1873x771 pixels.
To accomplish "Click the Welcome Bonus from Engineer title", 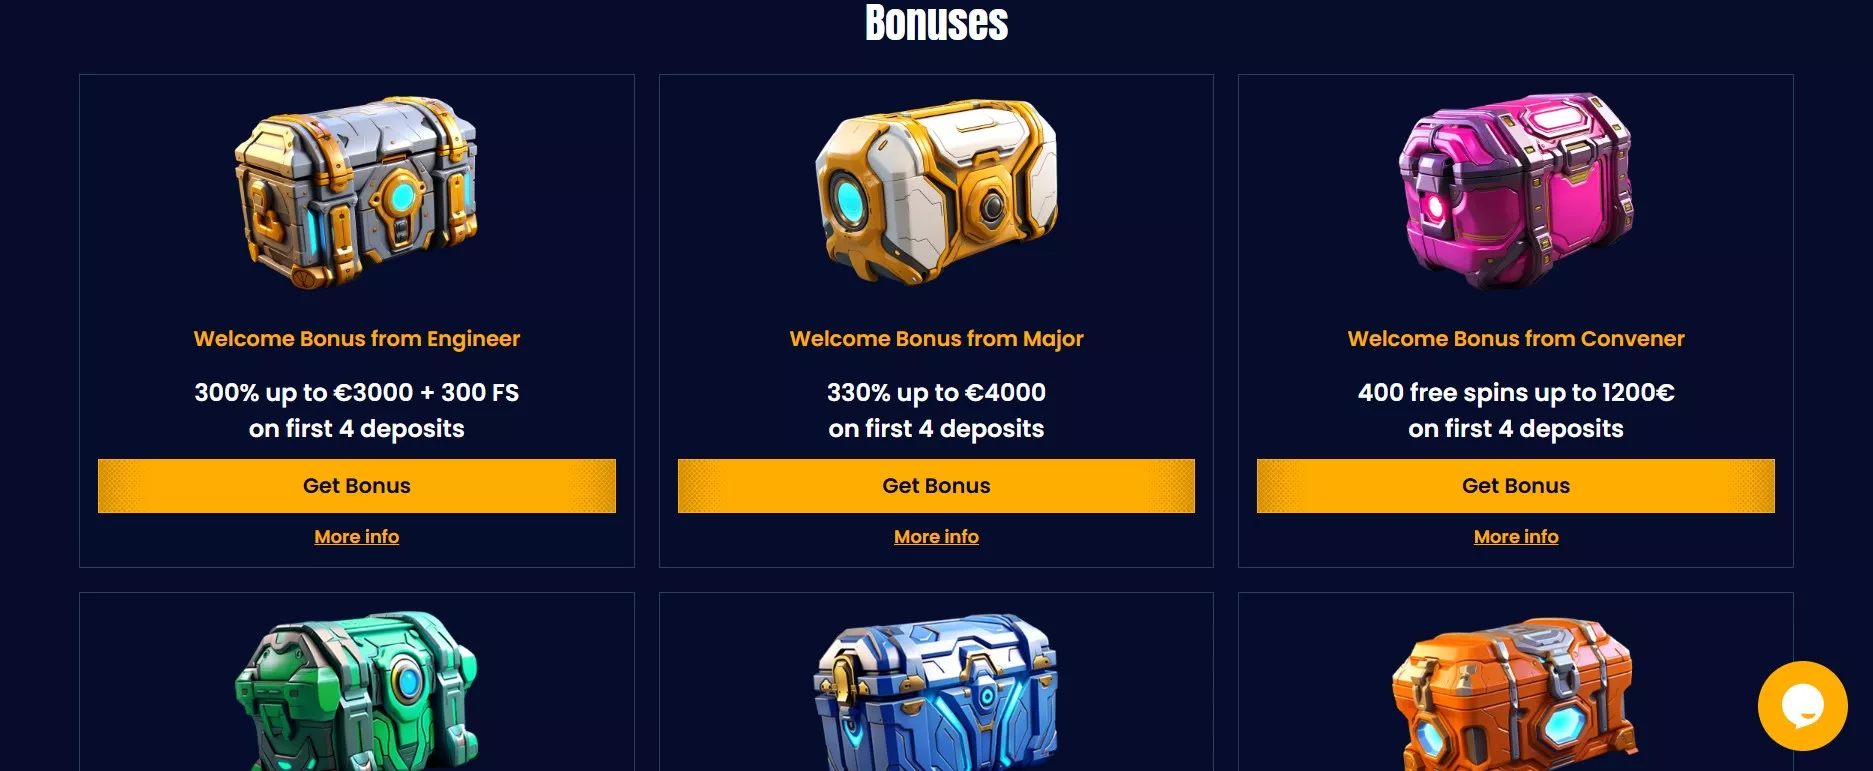I will (357, 339).
